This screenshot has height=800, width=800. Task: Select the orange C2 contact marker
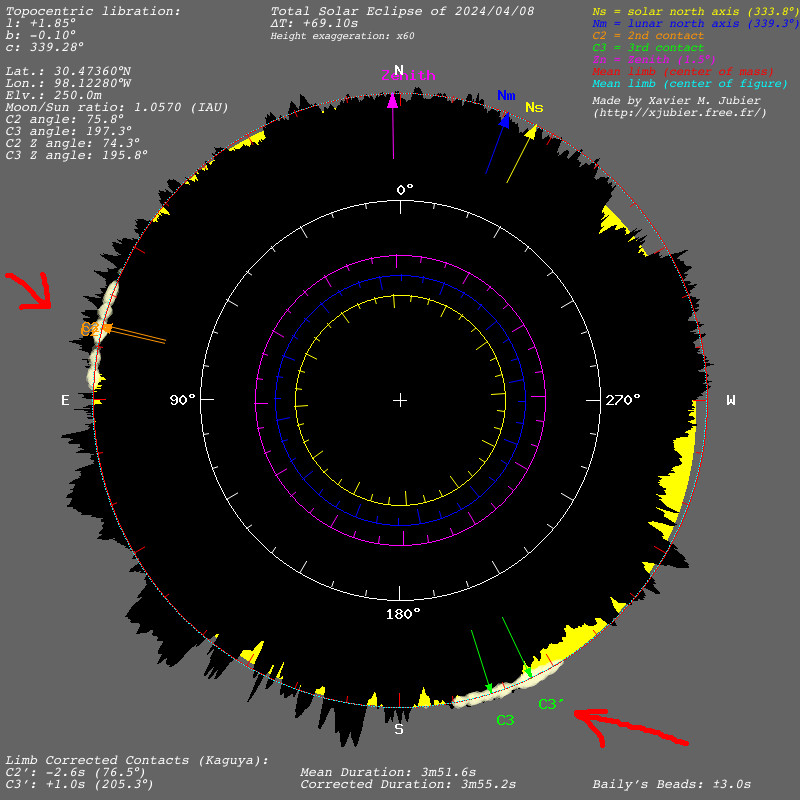tap(105, 328)
